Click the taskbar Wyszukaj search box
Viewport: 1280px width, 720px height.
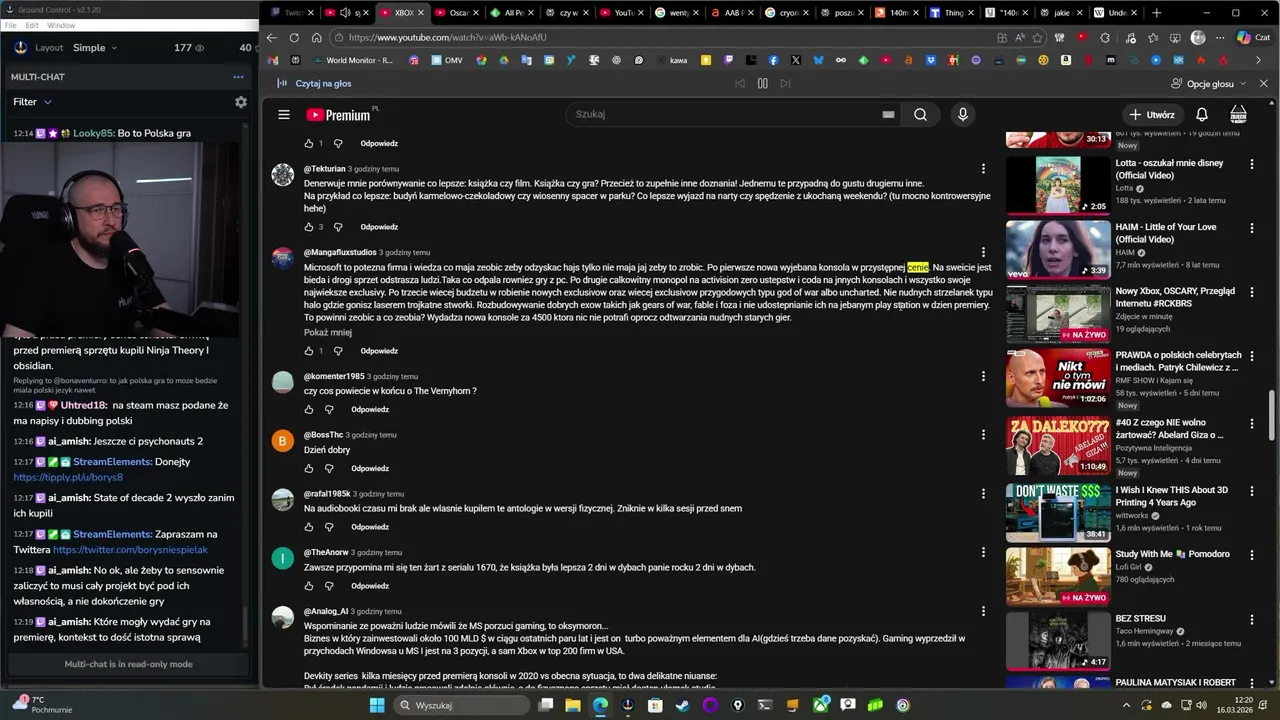[x=461, y=705]
